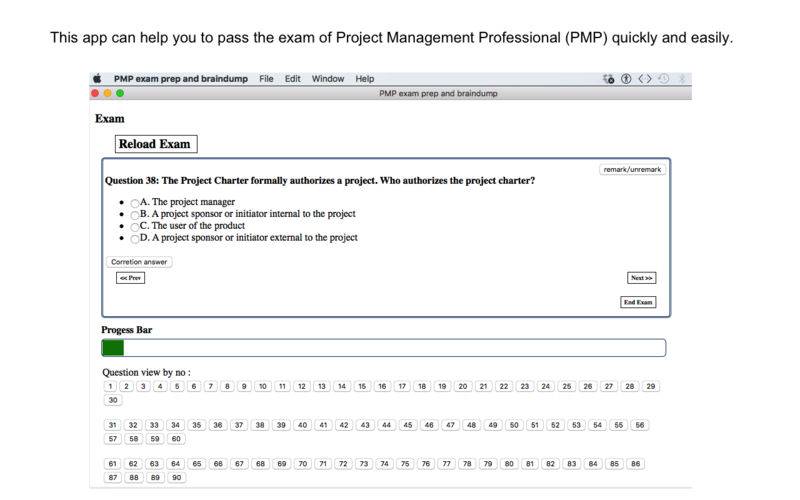Image resolution: width=800 pixels, height=500 pixels.
Task: Jump to question number 38
Action: [x=260, y=425]
